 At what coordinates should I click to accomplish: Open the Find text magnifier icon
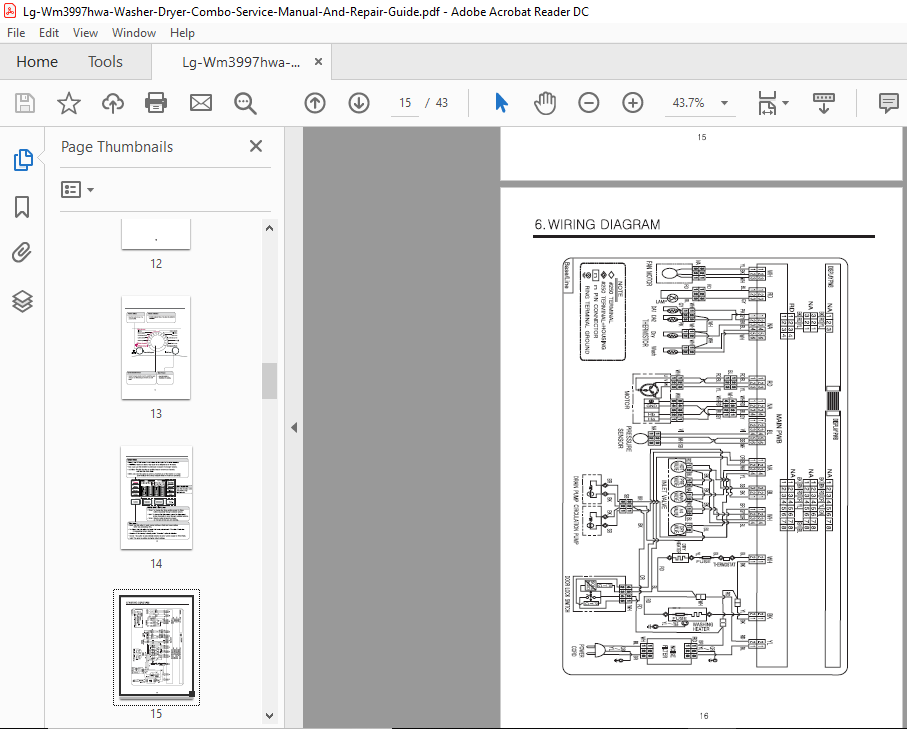coord(245,103)
